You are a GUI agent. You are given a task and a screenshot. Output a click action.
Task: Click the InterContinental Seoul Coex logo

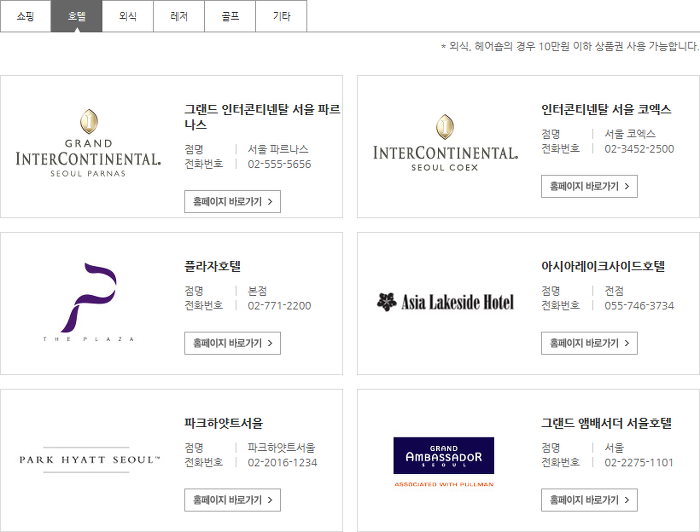click(445, 143)
